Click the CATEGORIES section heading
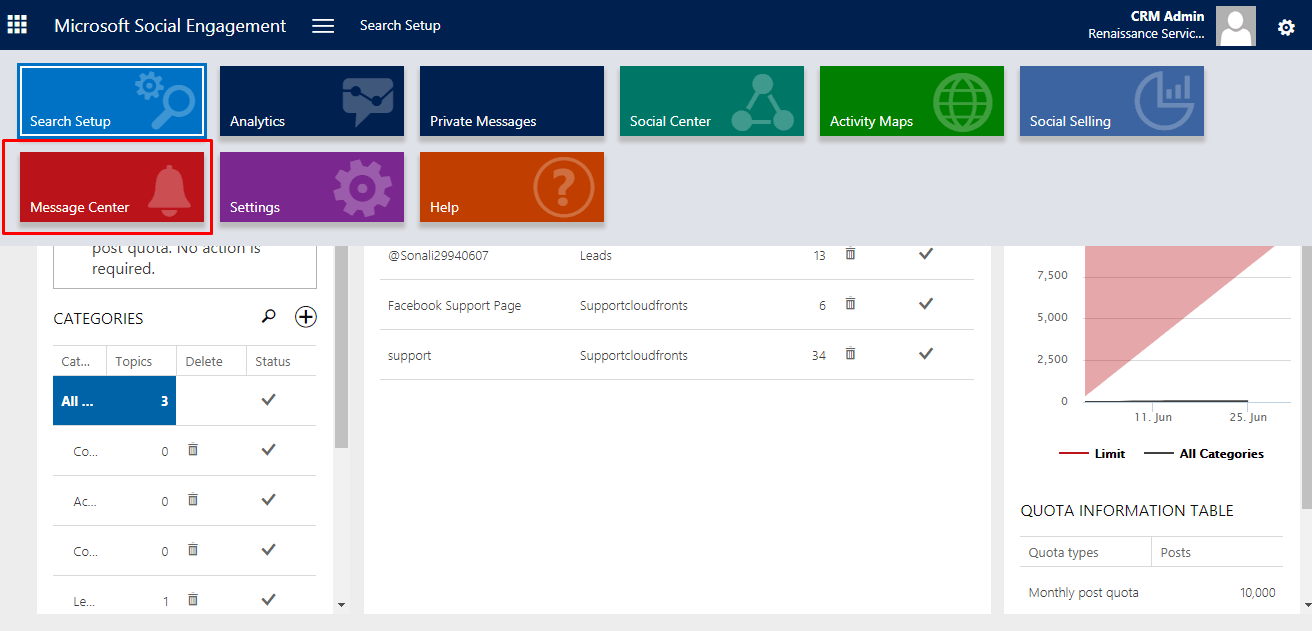1312x631 pixels. pyautogui.click(x=98, y=318)
